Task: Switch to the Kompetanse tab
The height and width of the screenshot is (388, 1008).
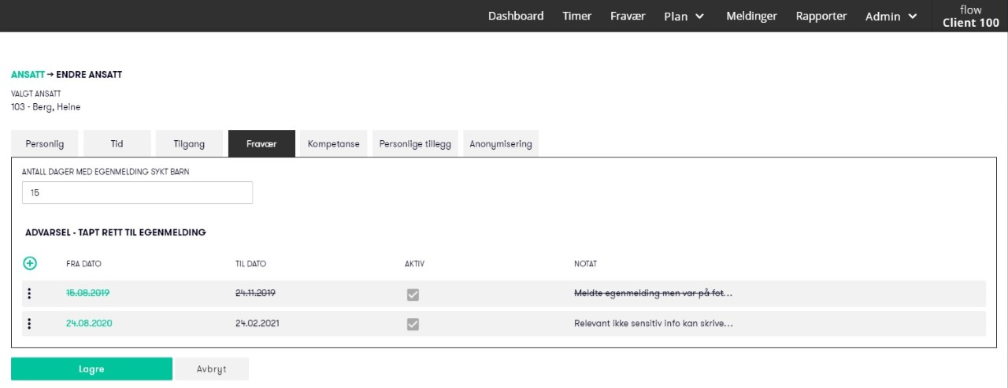Action: click(x=334, y=144)
